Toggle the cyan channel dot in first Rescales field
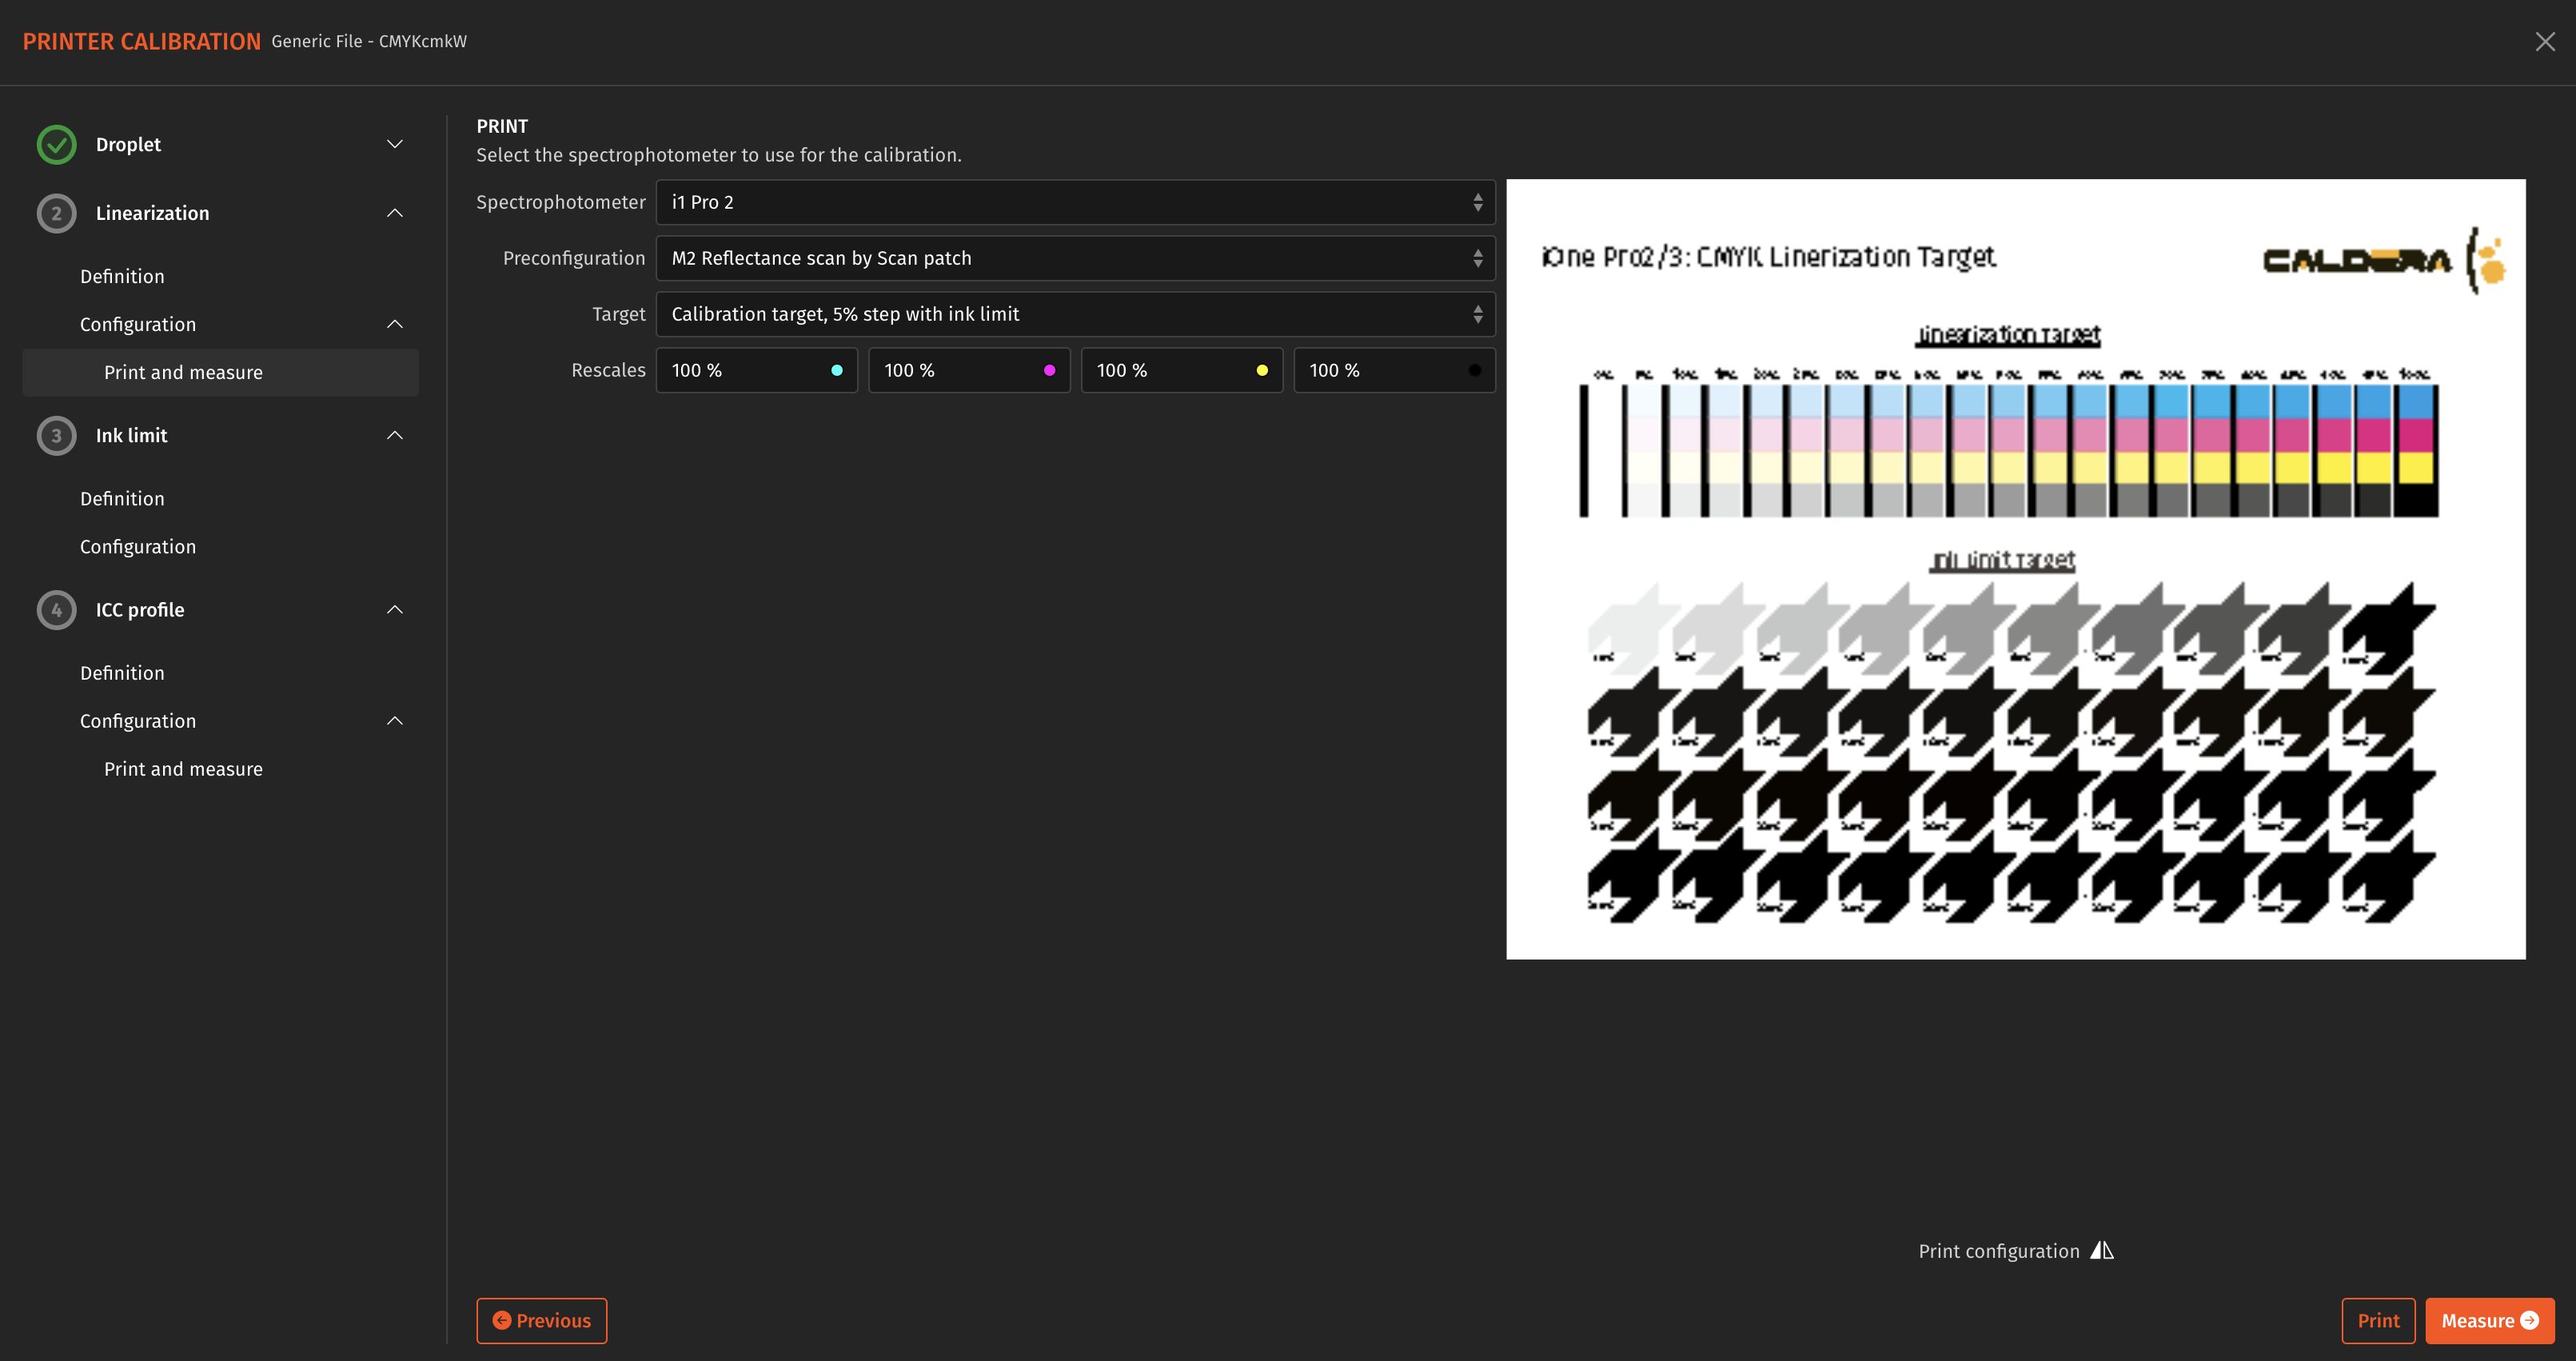Screen dimensions: 2576x1361 [837, 369]
